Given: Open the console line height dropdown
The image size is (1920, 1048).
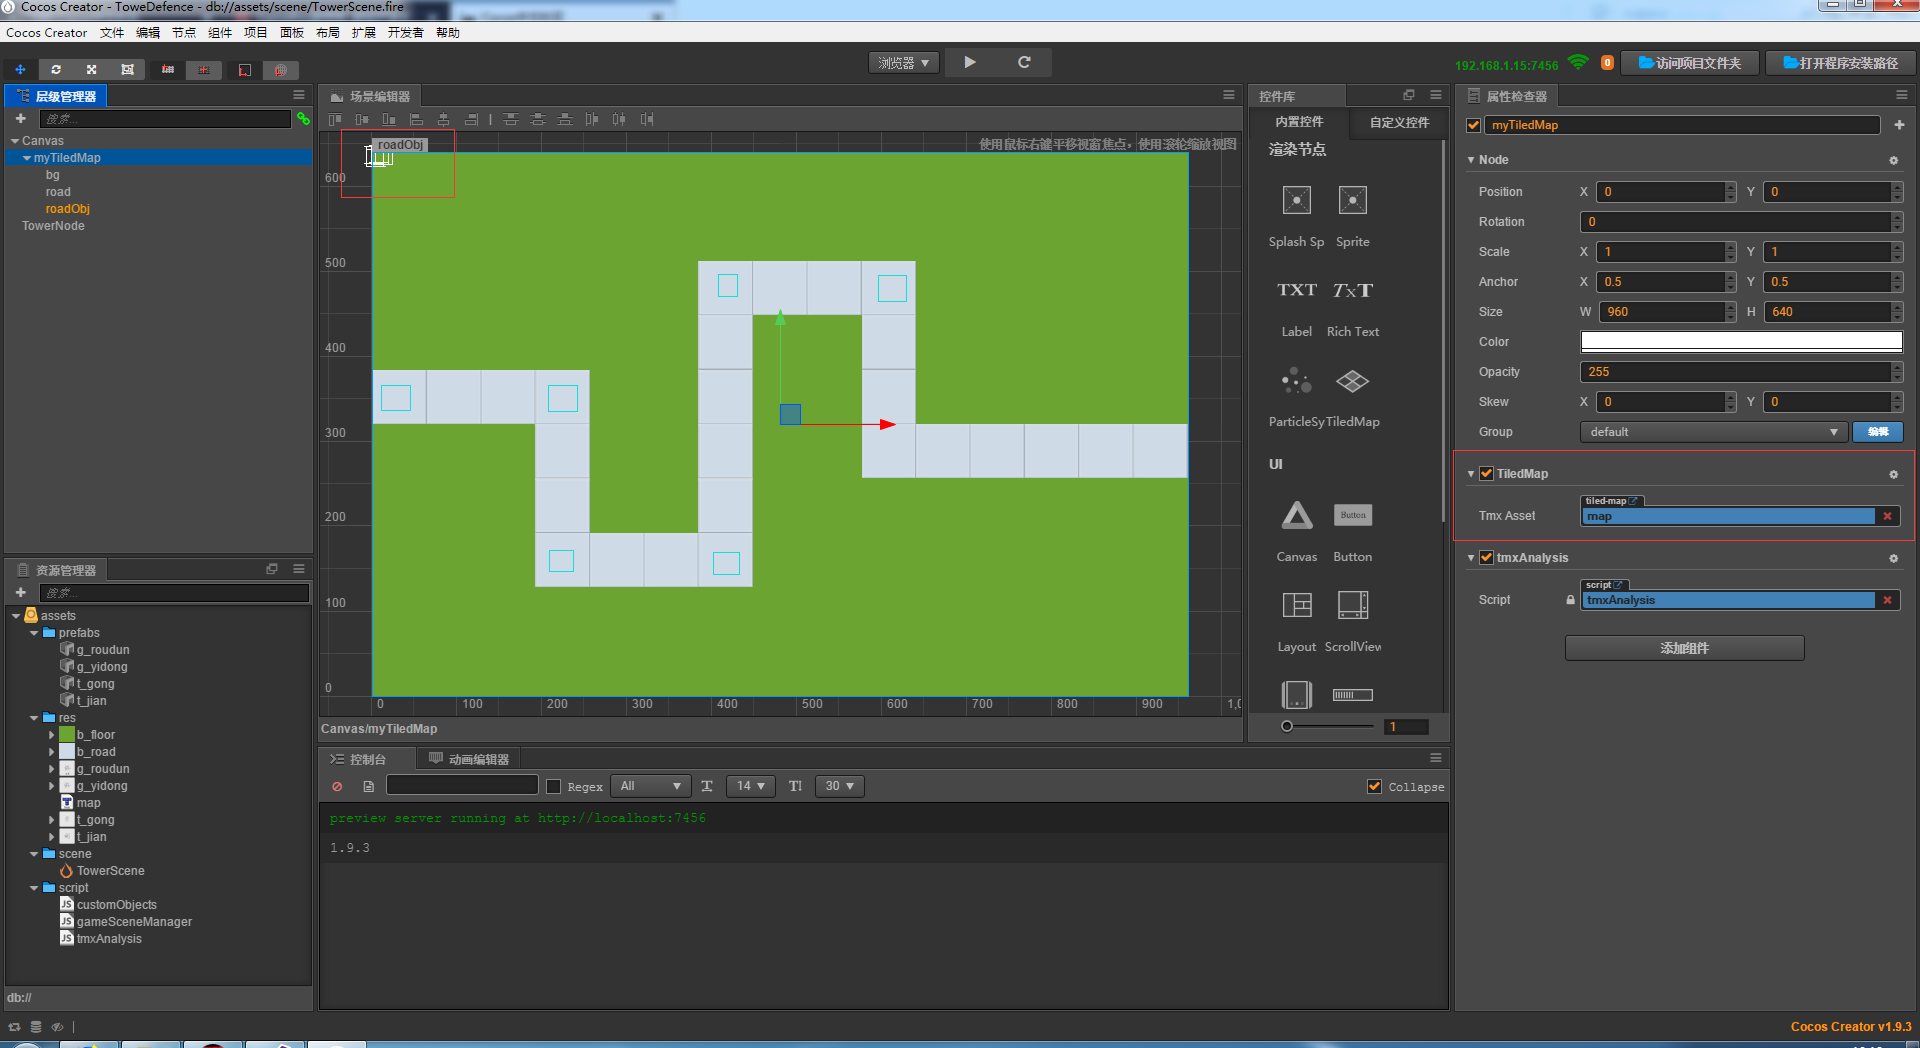Looking at the screenshot, I should (x=839, y=786).
